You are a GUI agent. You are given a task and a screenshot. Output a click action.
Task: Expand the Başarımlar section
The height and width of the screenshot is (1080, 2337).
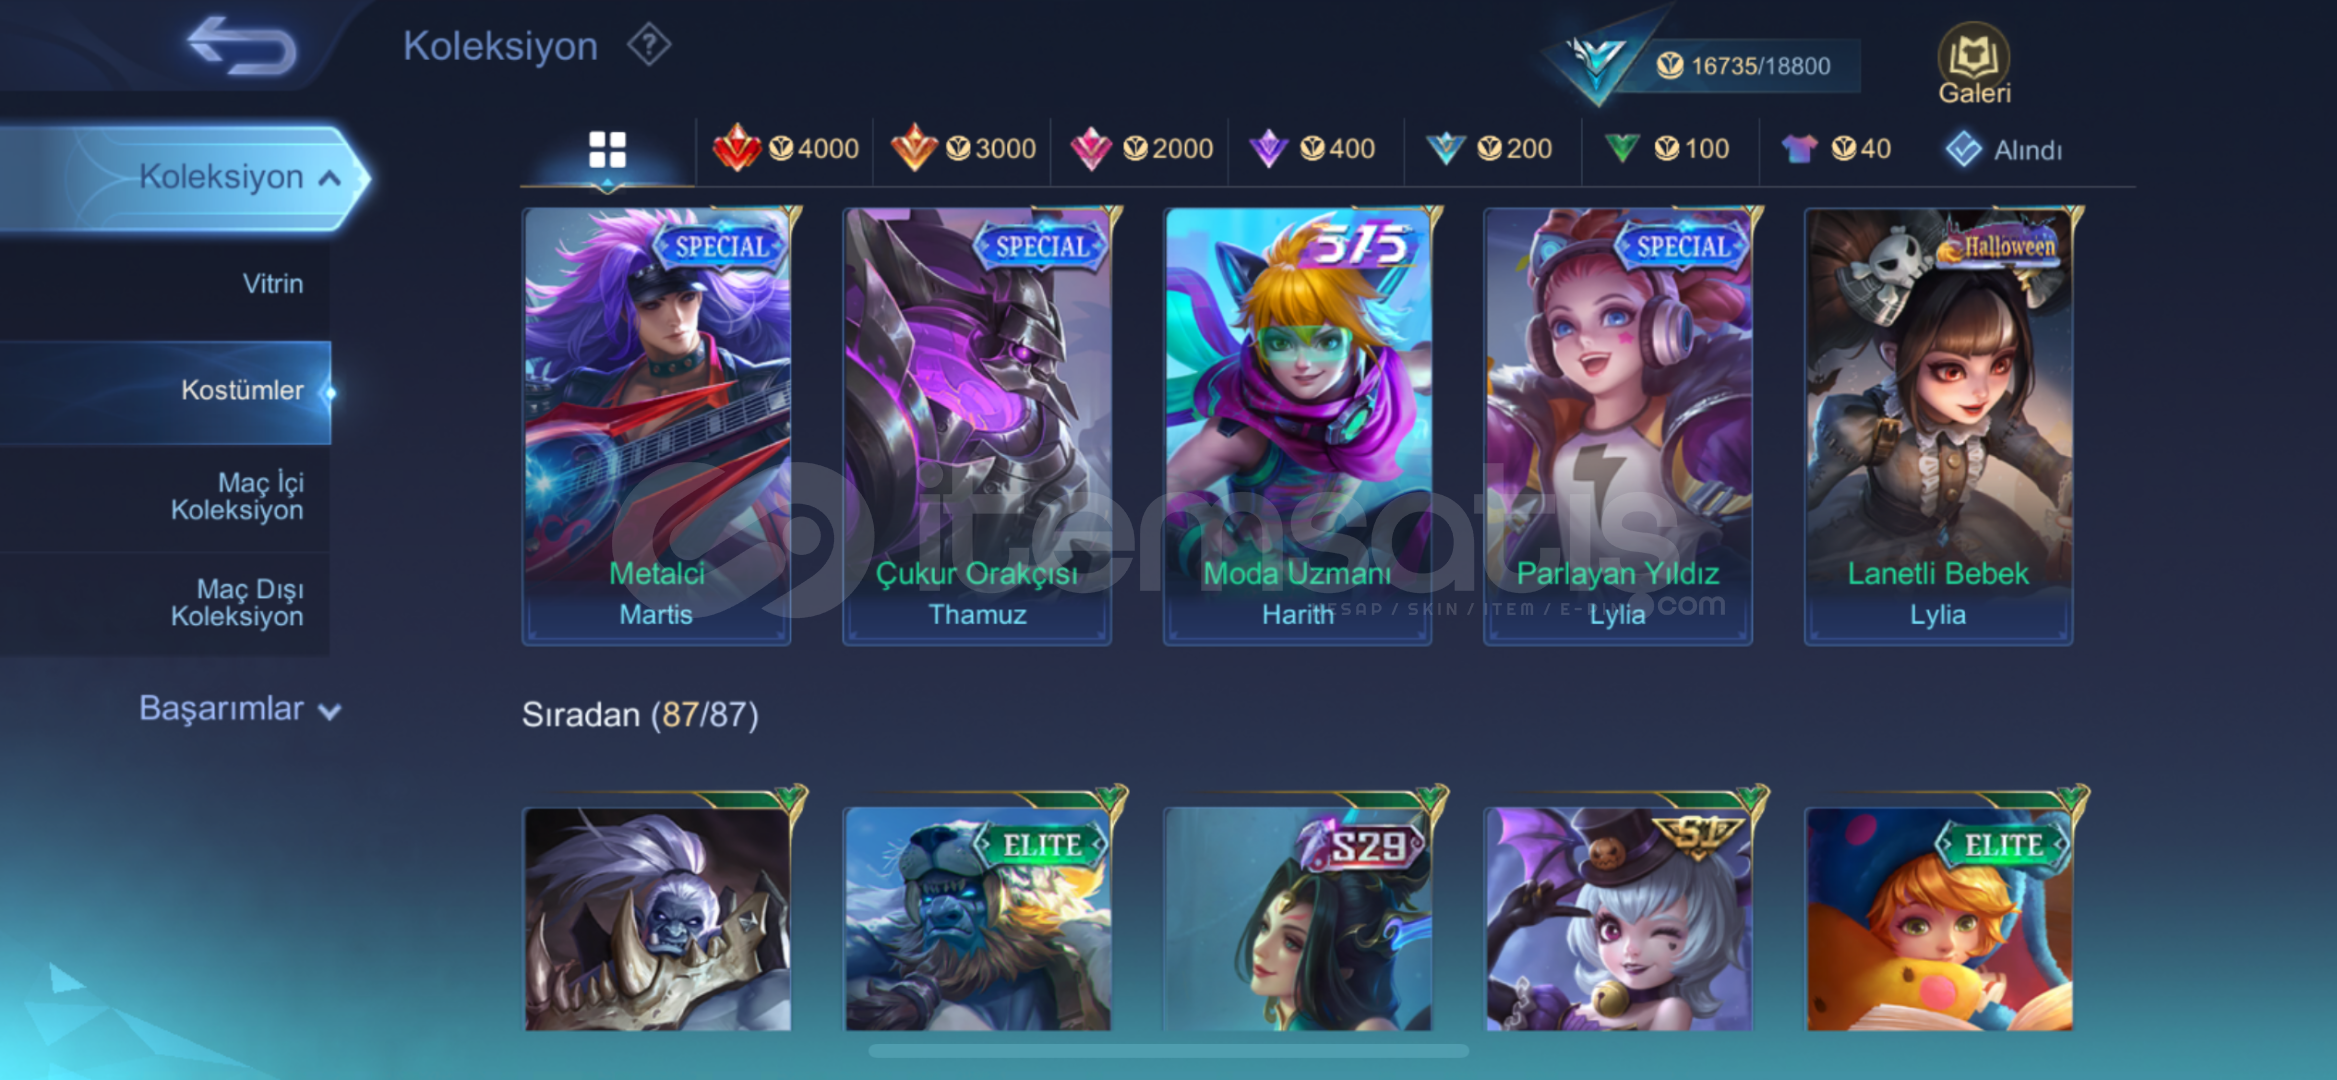[x=240, y=709]
